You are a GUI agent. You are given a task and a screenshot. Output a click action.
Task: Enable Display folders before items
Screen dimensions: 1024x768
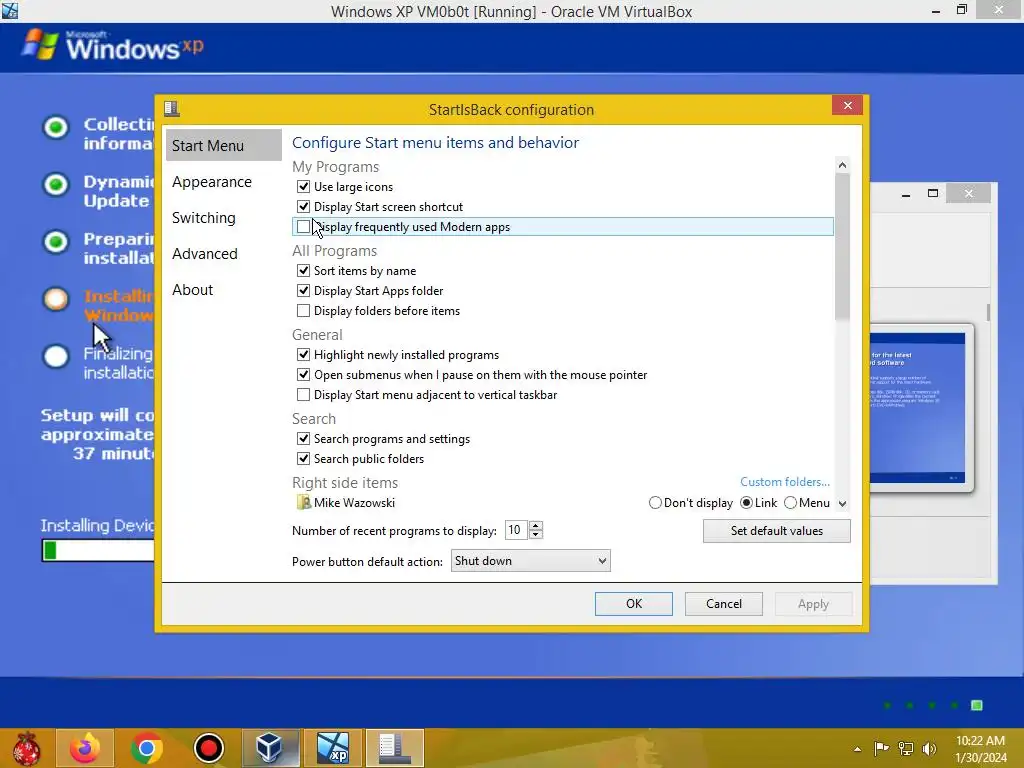tap(303, 310)
